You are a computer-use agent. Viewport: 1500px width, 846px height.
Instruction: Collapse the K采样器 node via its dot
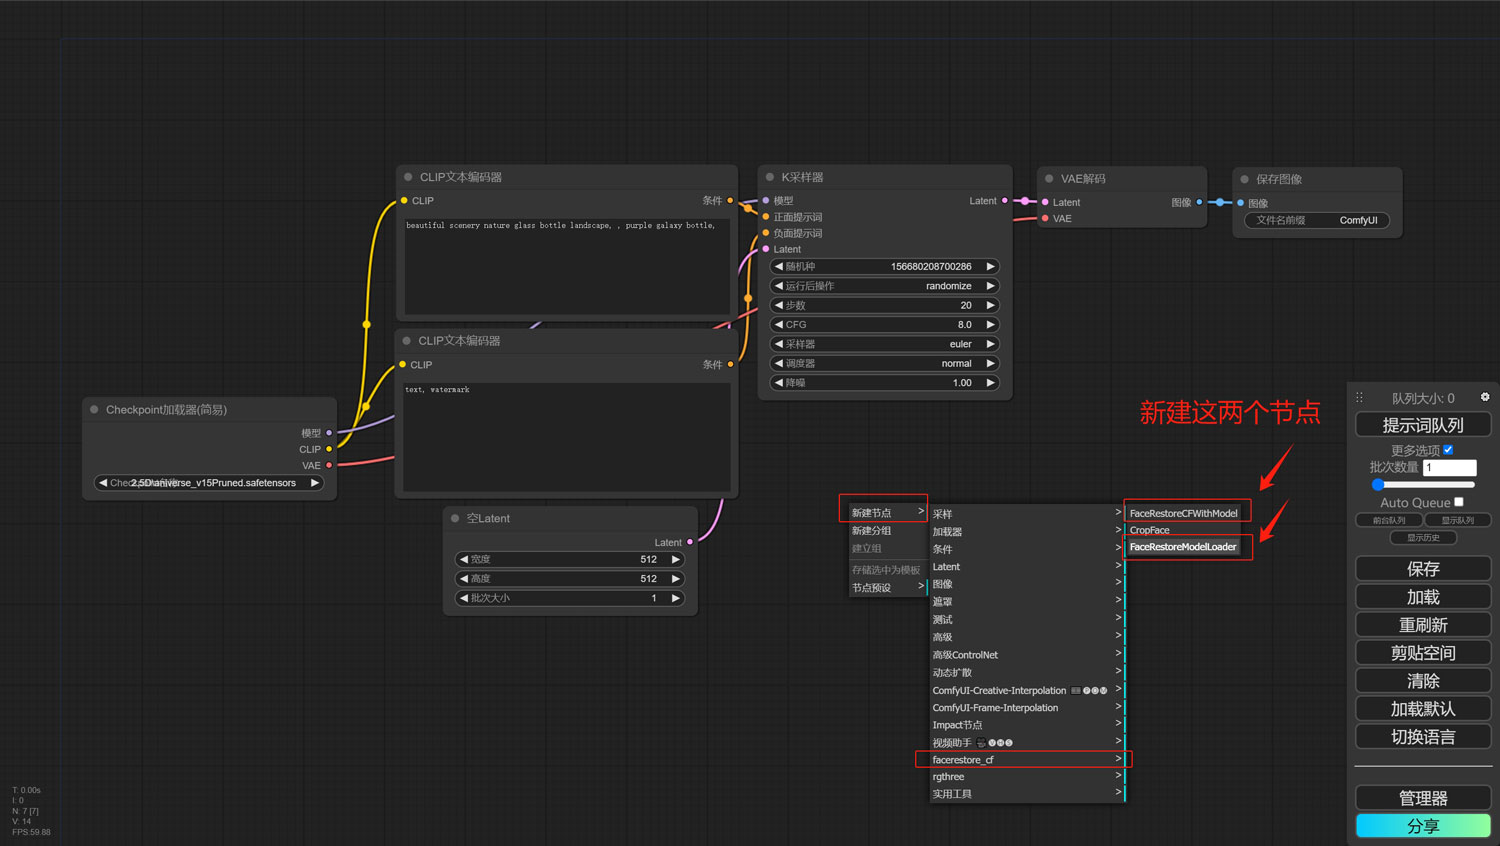click(x=770, y=177)
